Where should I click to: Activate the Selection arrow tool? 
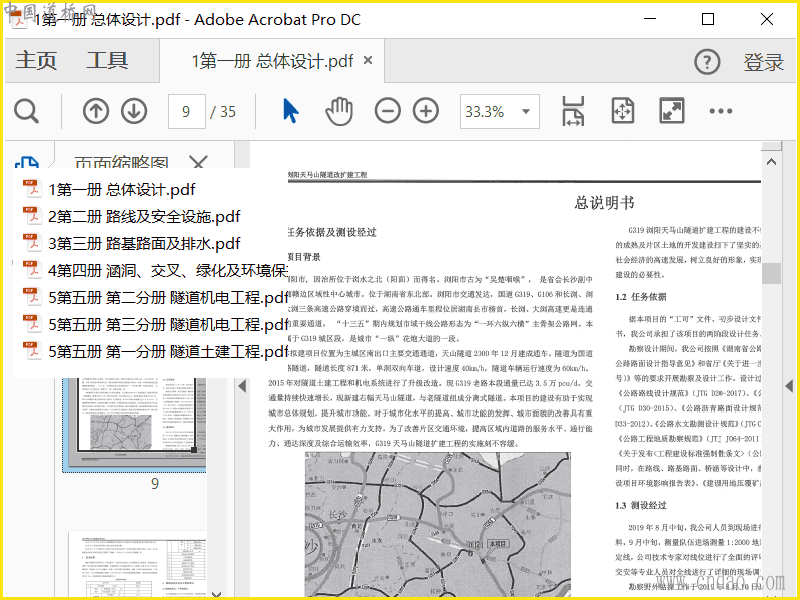click(x=290, y=111)
